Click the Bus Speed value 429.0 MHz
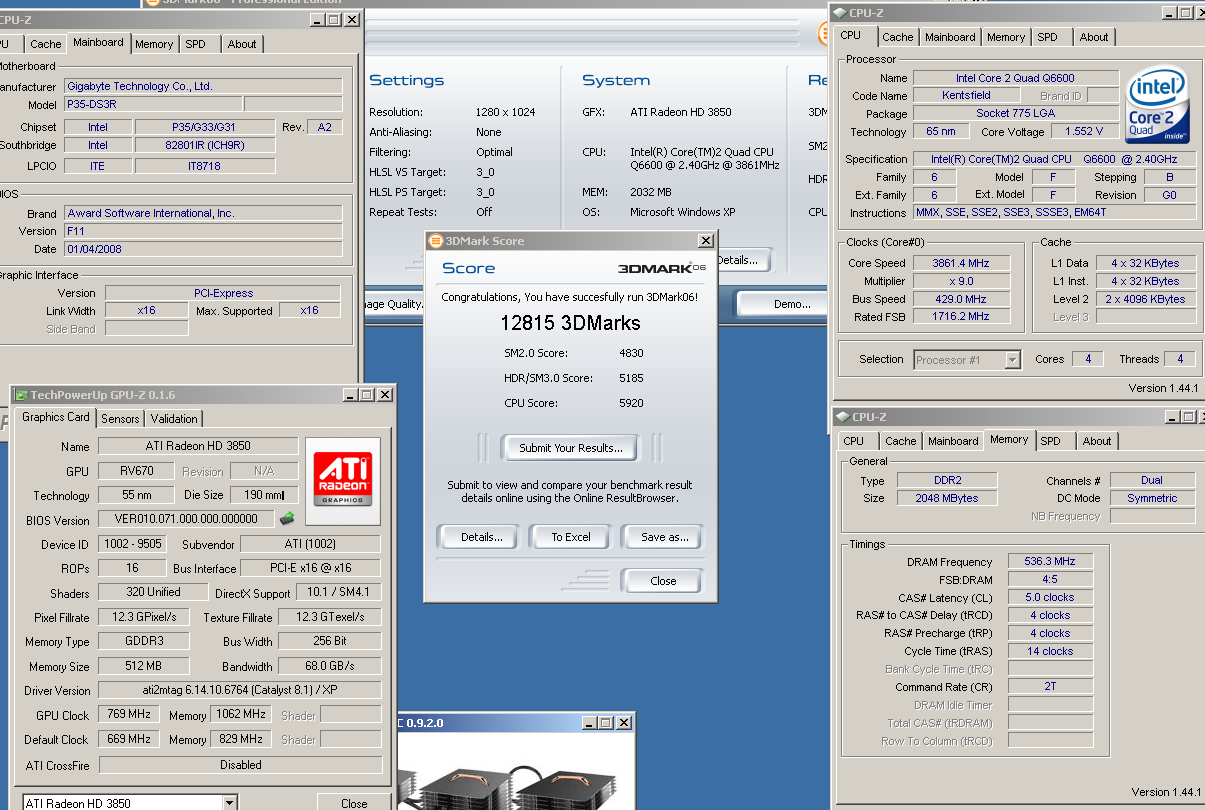Screen dimensions: 1205x810 [961, 299]
